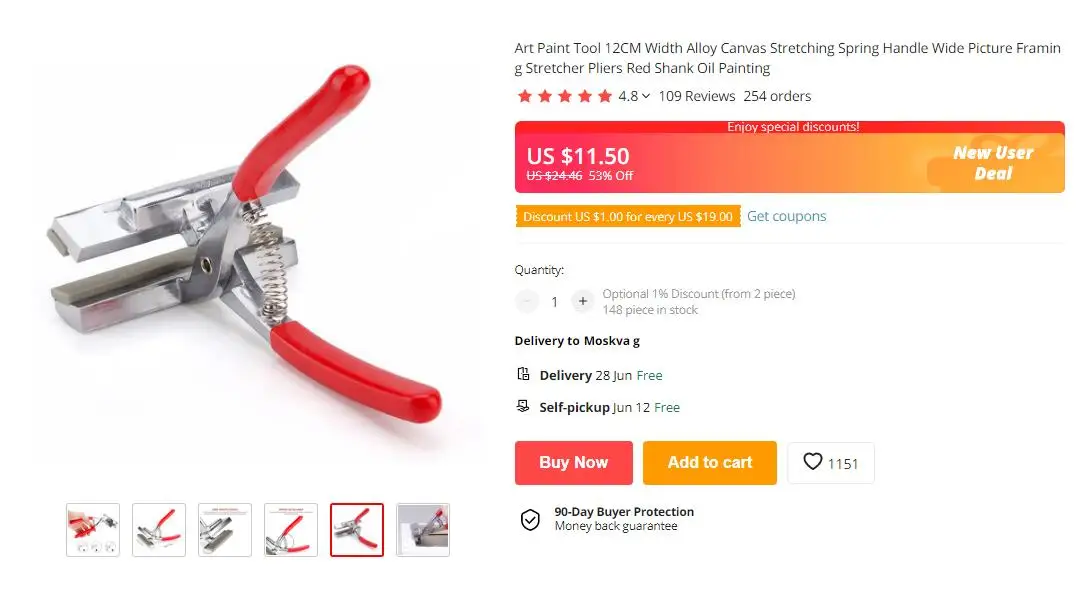This screenshot has height=605, width=1078.
Task: Click the delivery document icon
Action: (x=523, y=374)
